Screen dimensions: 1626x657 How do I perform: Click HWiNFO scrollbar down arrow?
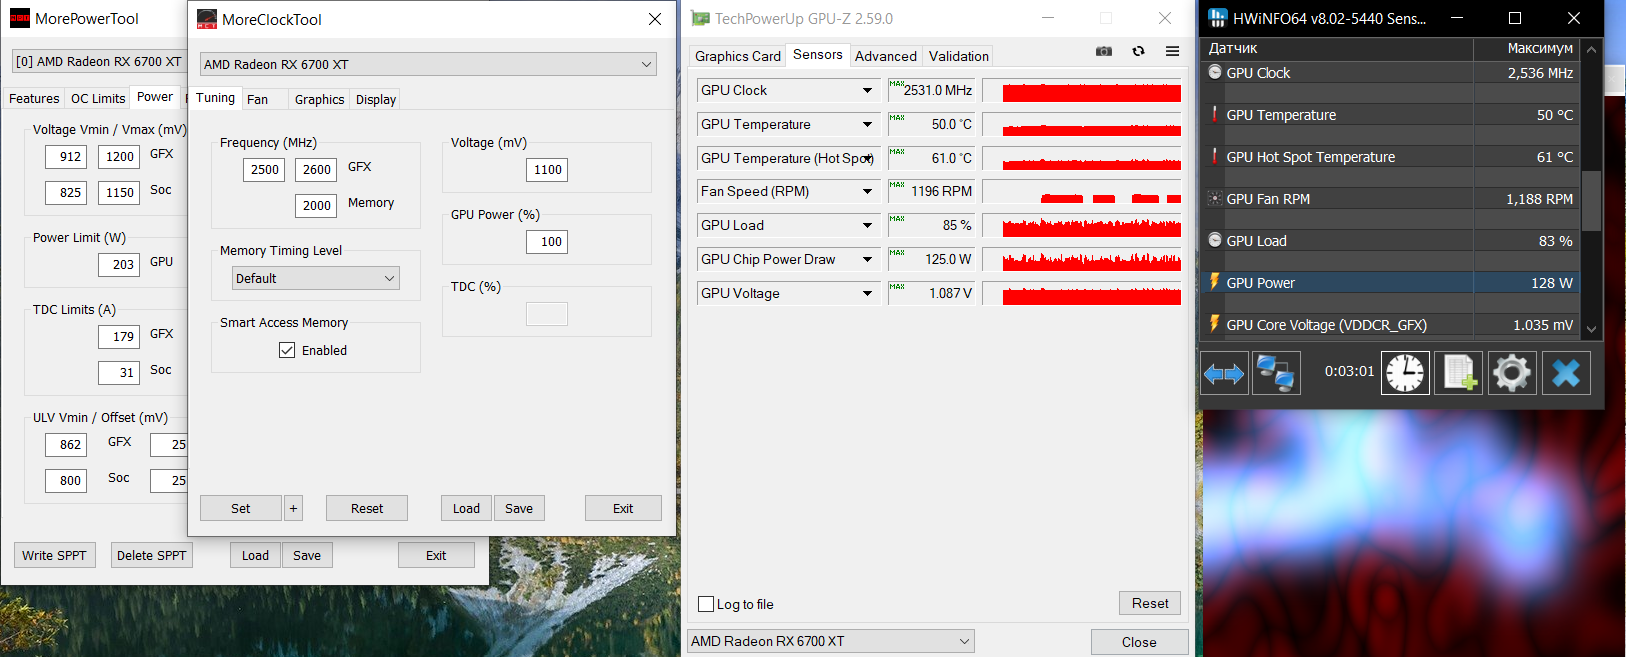[x=1591, y=328]
